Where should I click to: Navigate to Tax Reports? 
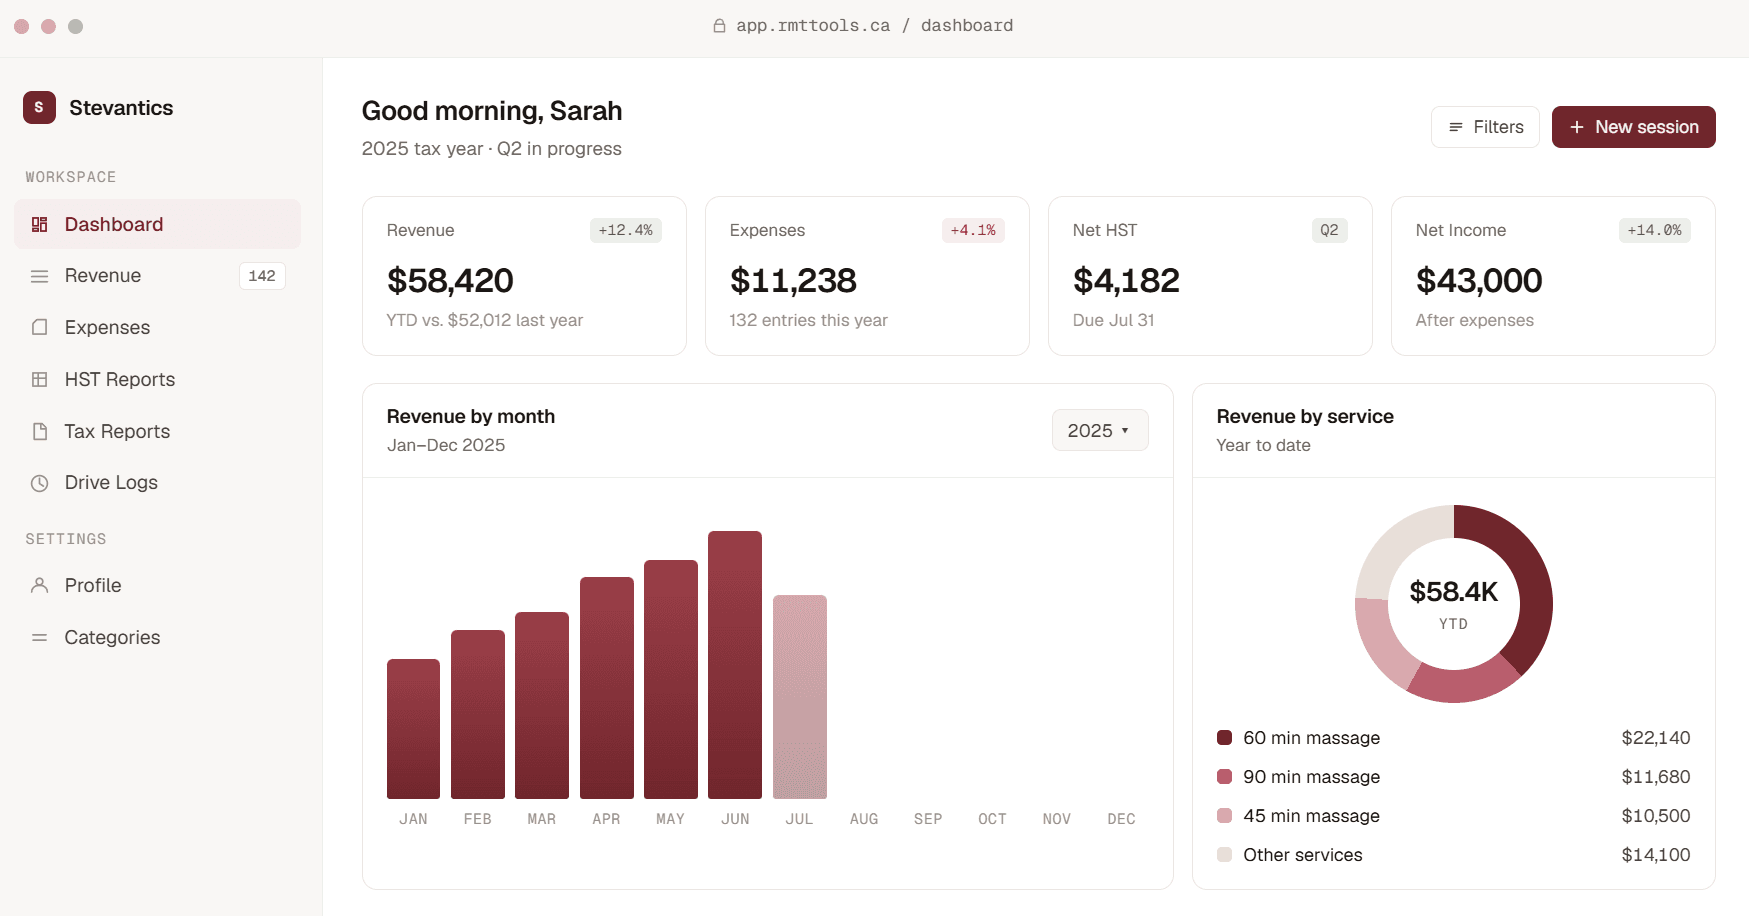158,431
